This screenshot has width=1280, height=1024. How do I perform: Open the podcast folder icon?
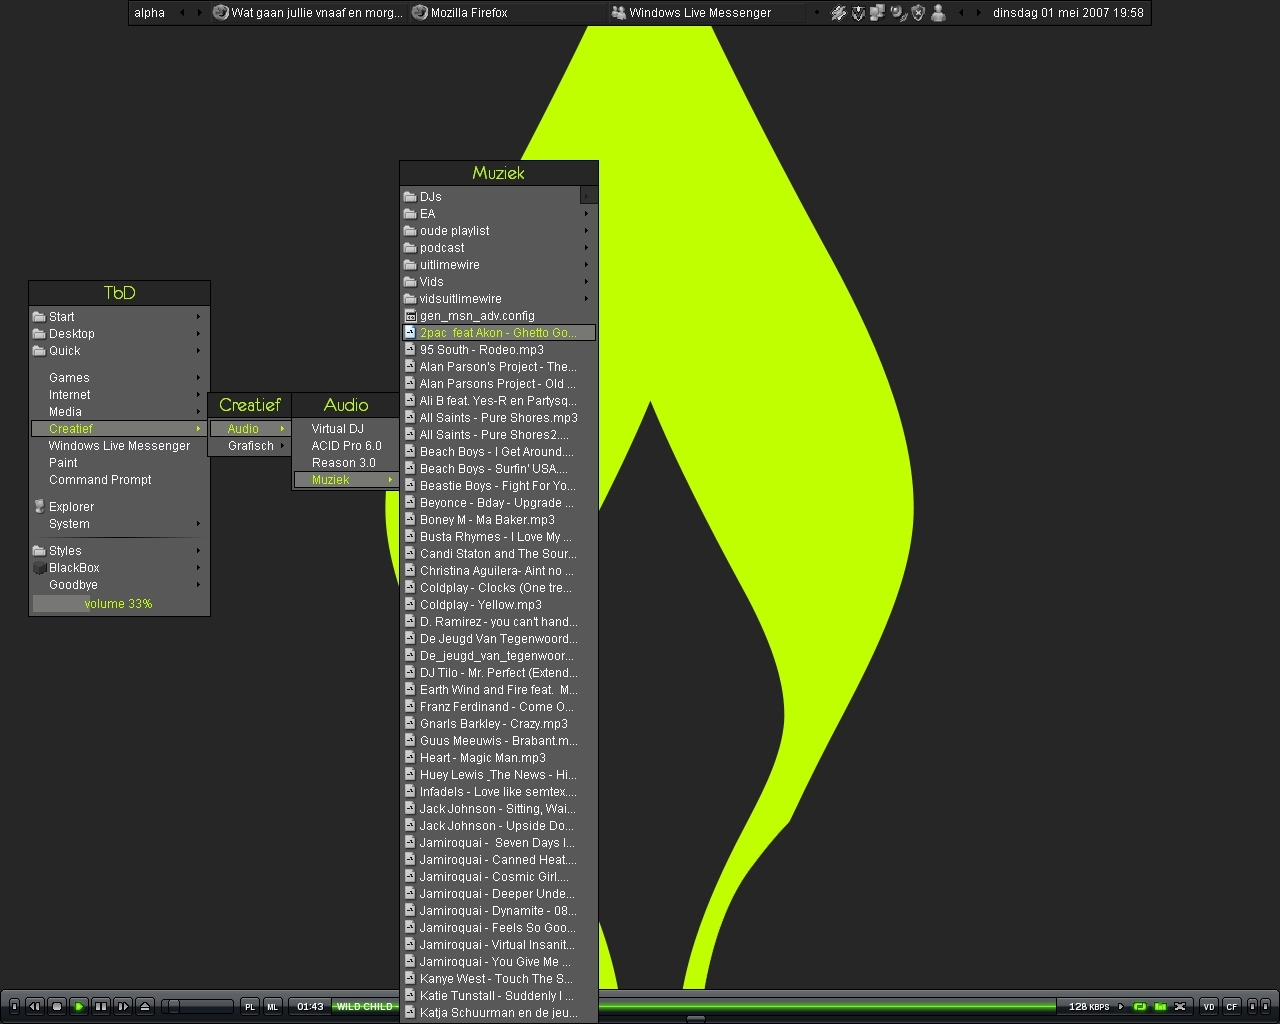[x=410, y=248]
